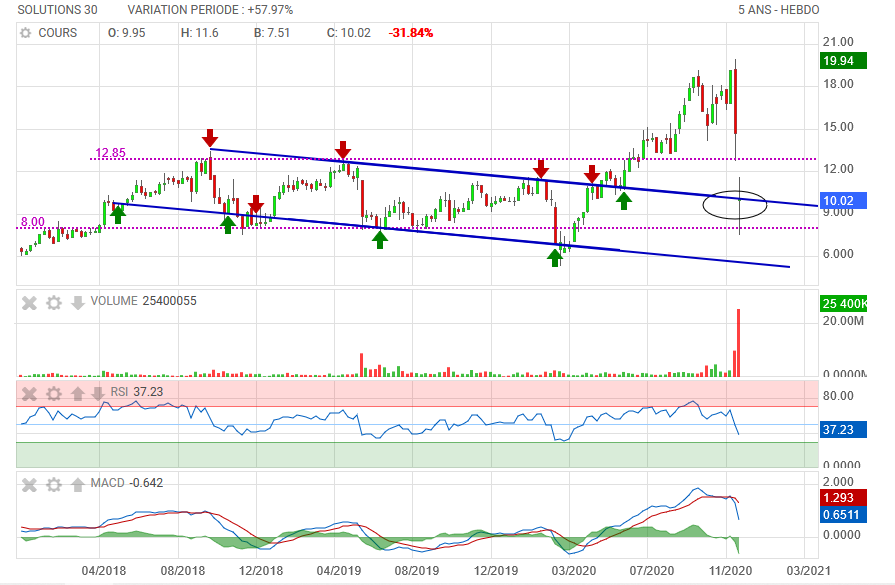Click the 15.00 price axis label
The image size is (895, 585).
pyautogui.click(x=838, y=127)
